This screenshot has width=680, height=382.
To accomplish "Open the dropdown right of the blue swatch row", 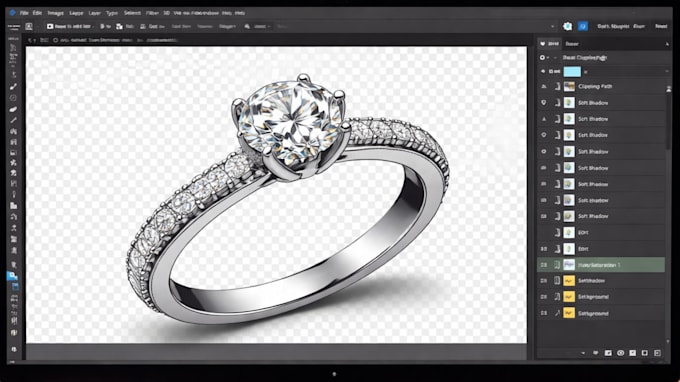I will (x=667, y=72).
